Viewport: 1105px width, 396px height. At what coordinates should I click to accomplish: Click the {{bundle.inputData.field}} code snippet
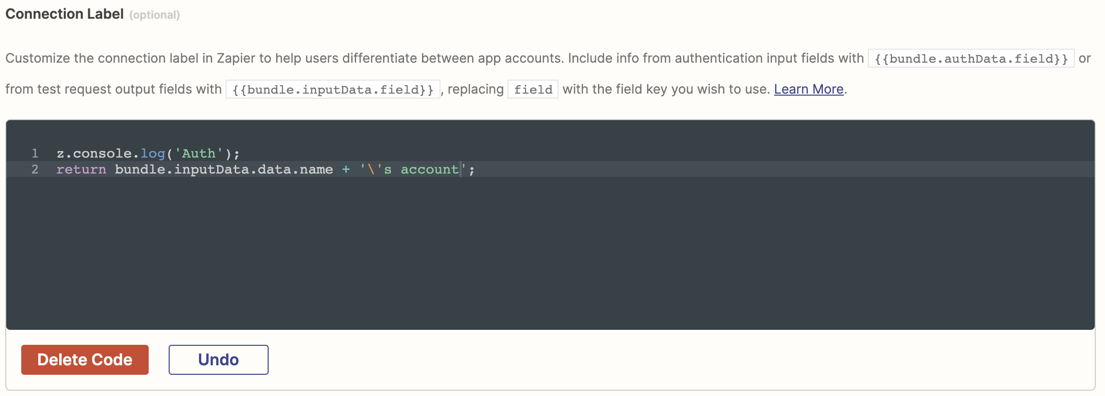coord(333,89)
